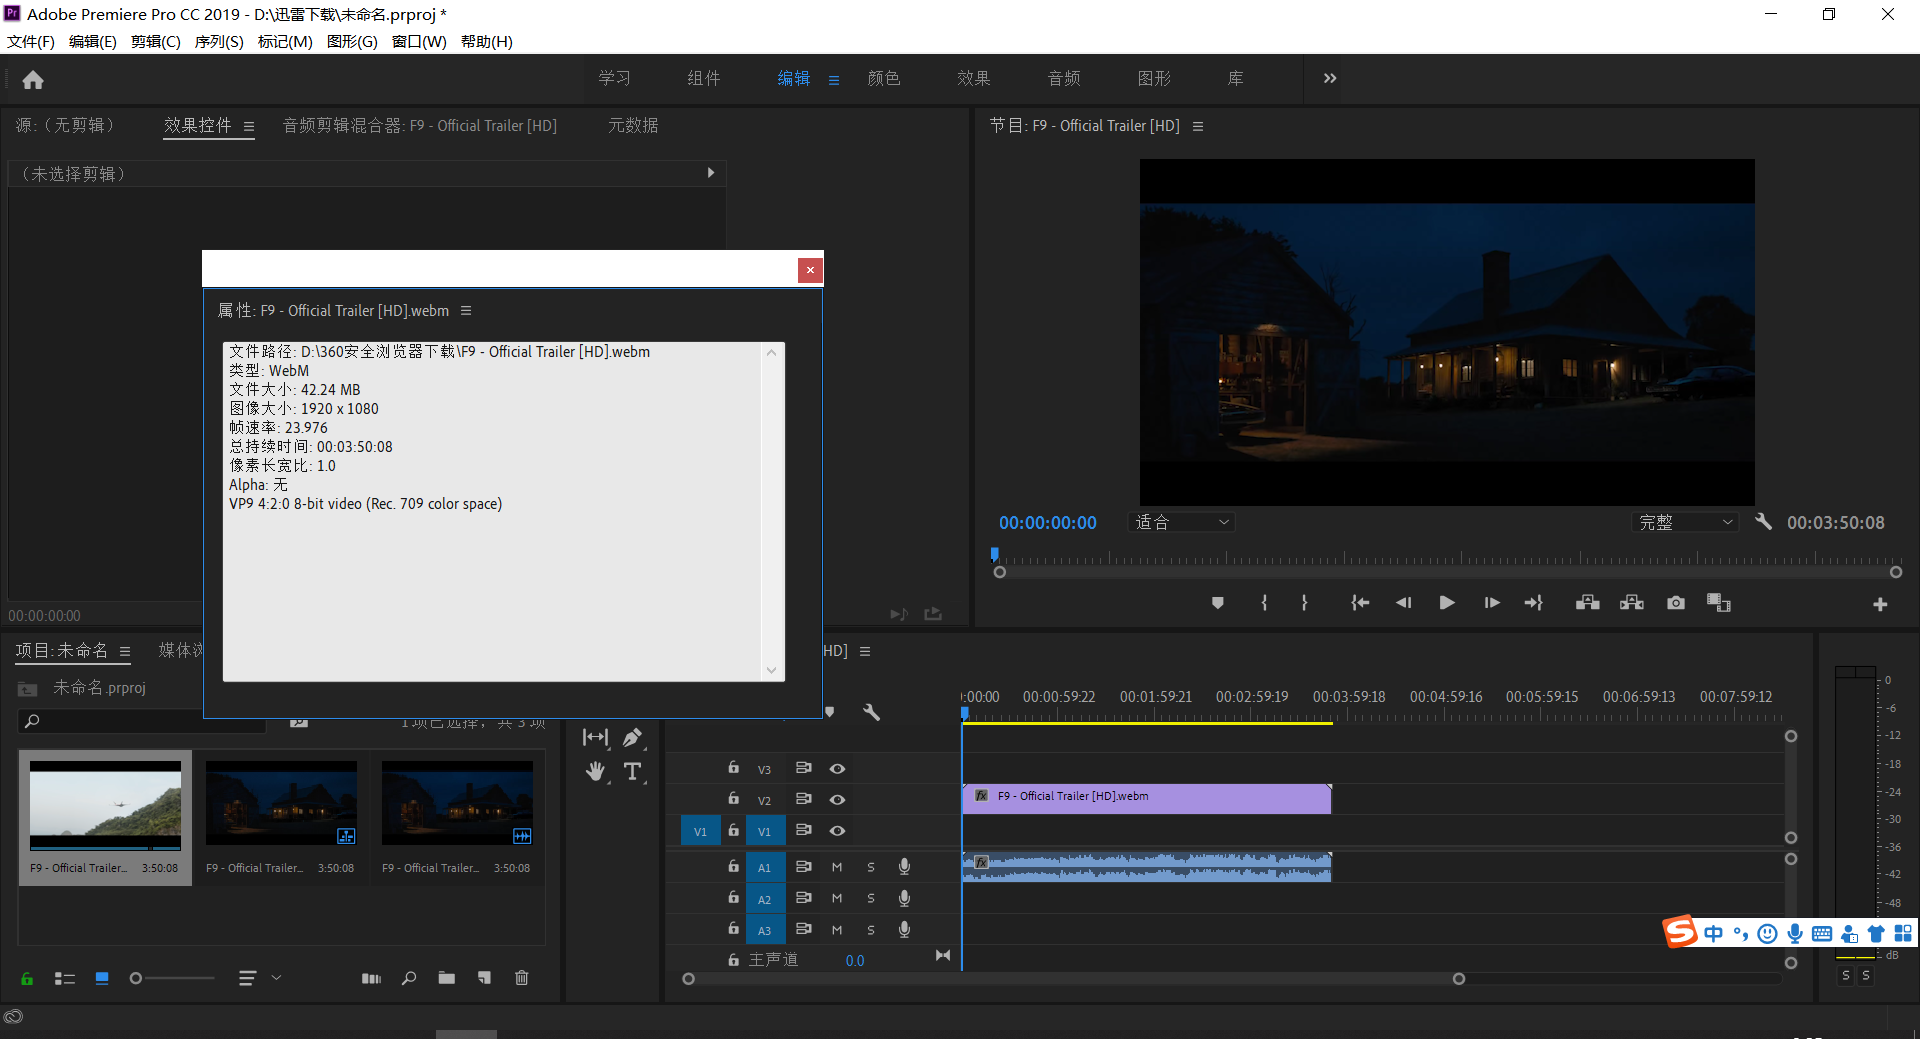The width and height of the screenshot is (1920, 1039).
Task: Expand the workspace overflow chevron
Action: coord(1329,79)
